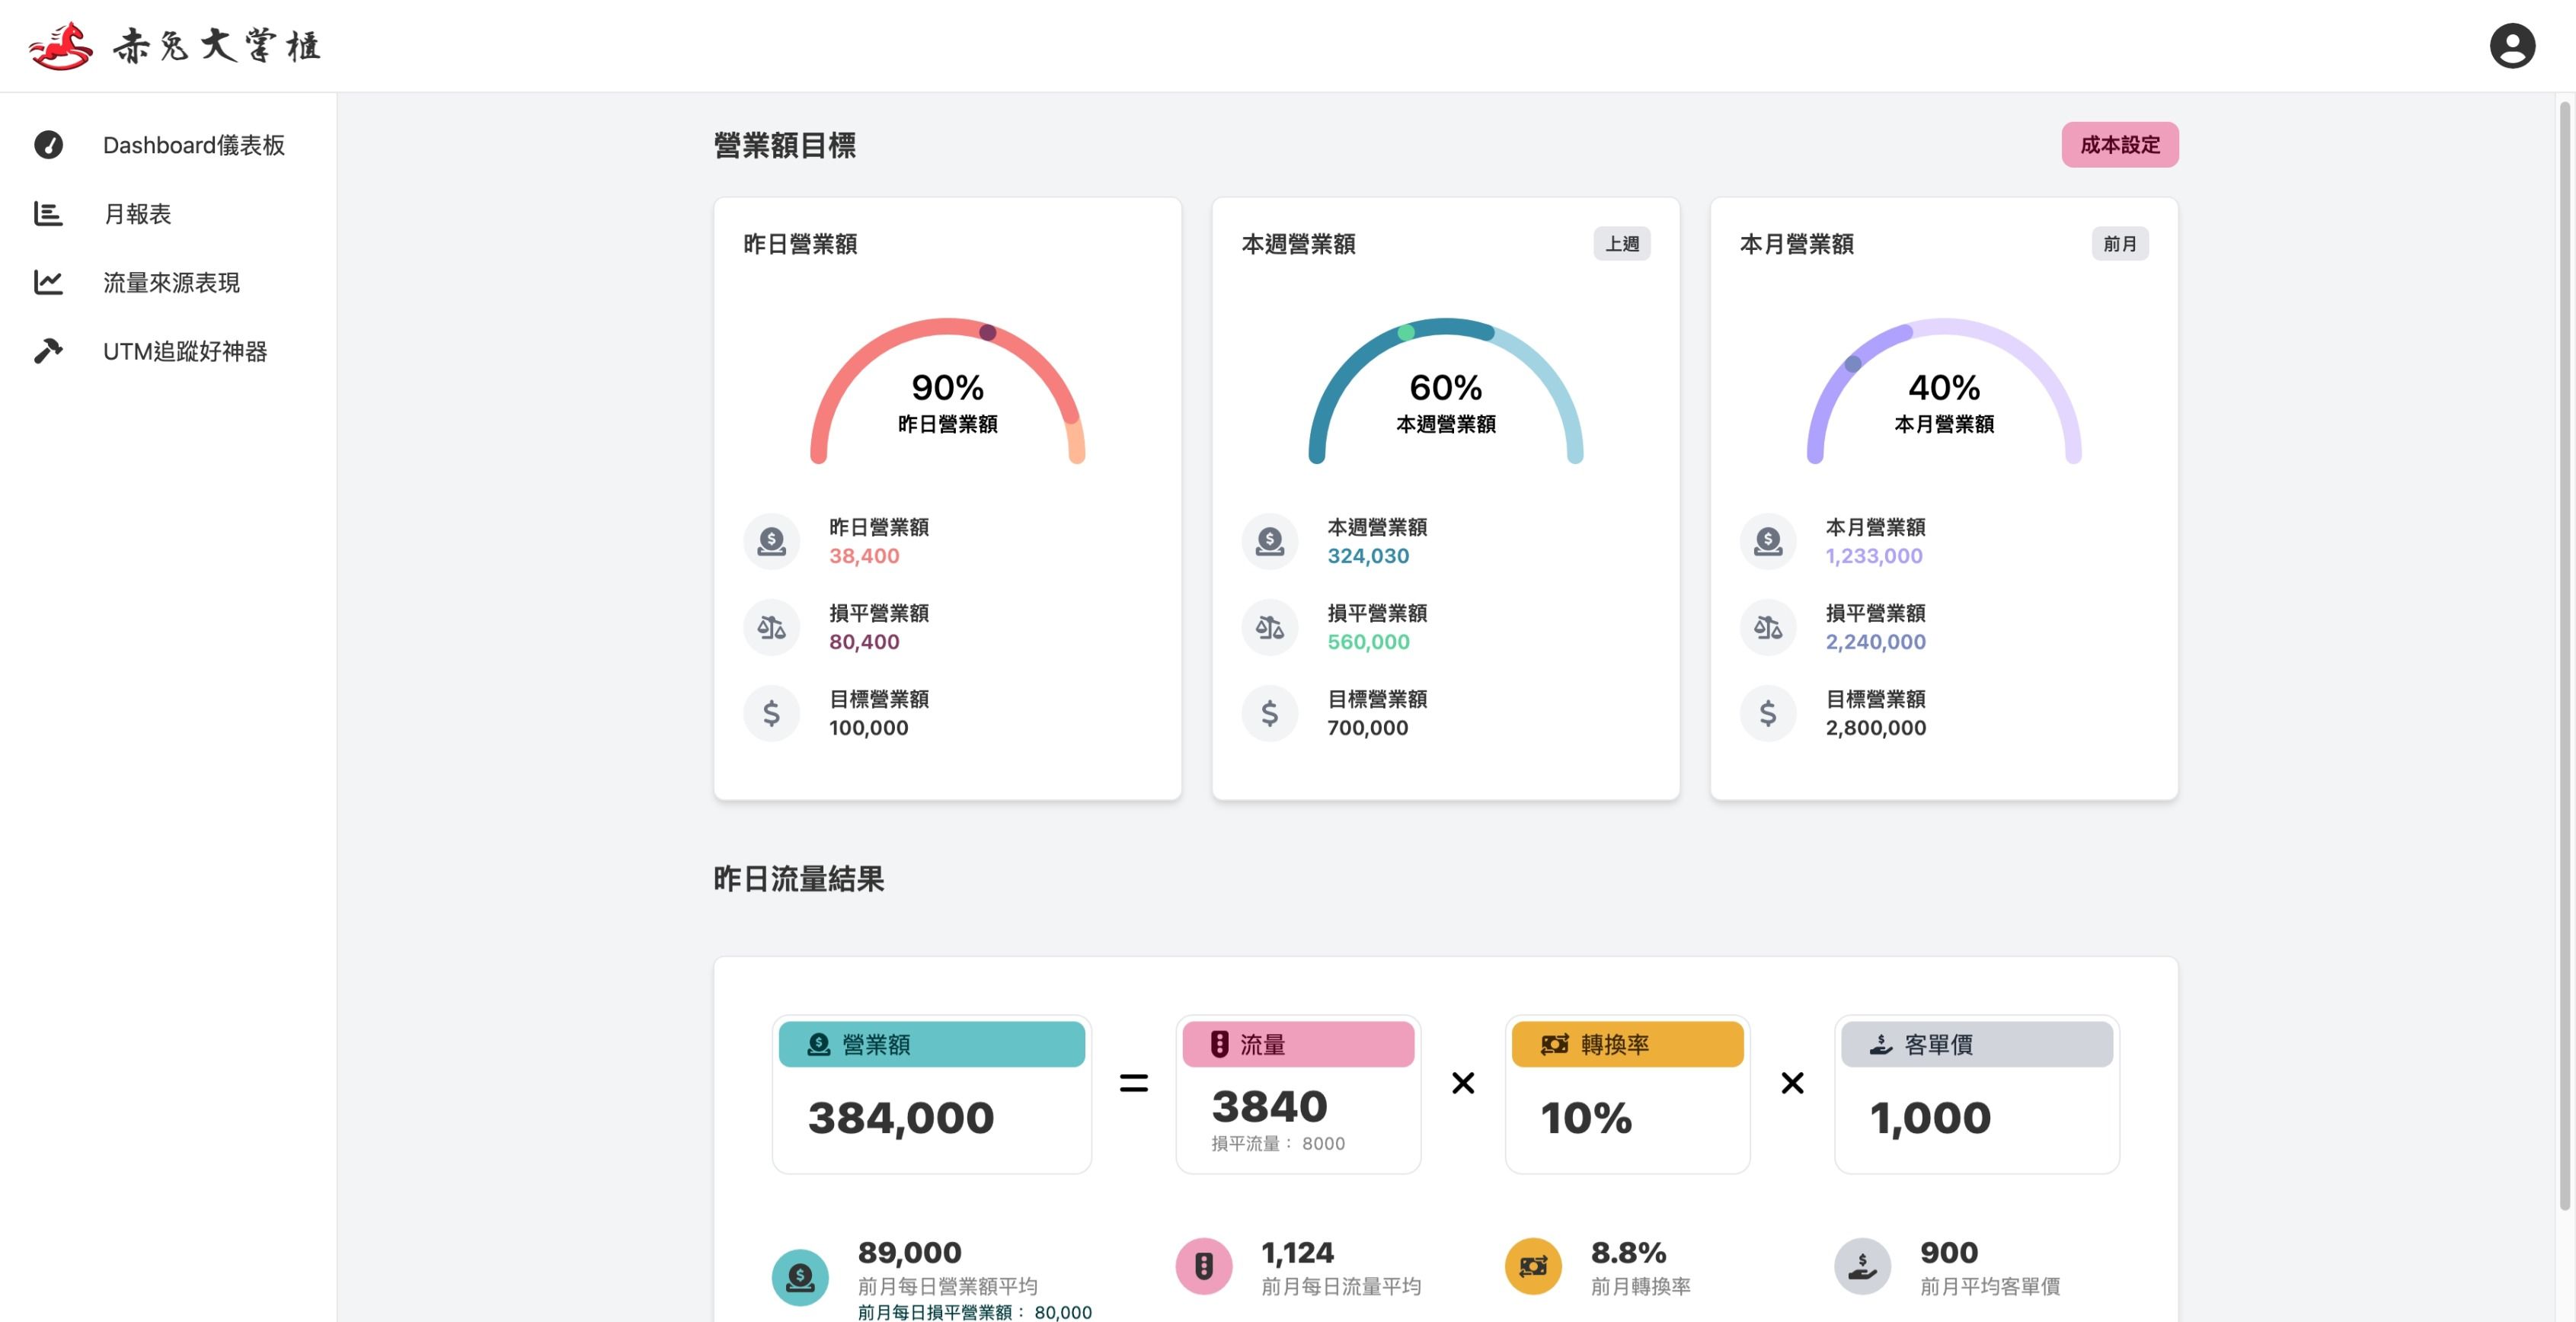
Task: Click the teal circle icon beside 89,000
Action: point(800,1277)
